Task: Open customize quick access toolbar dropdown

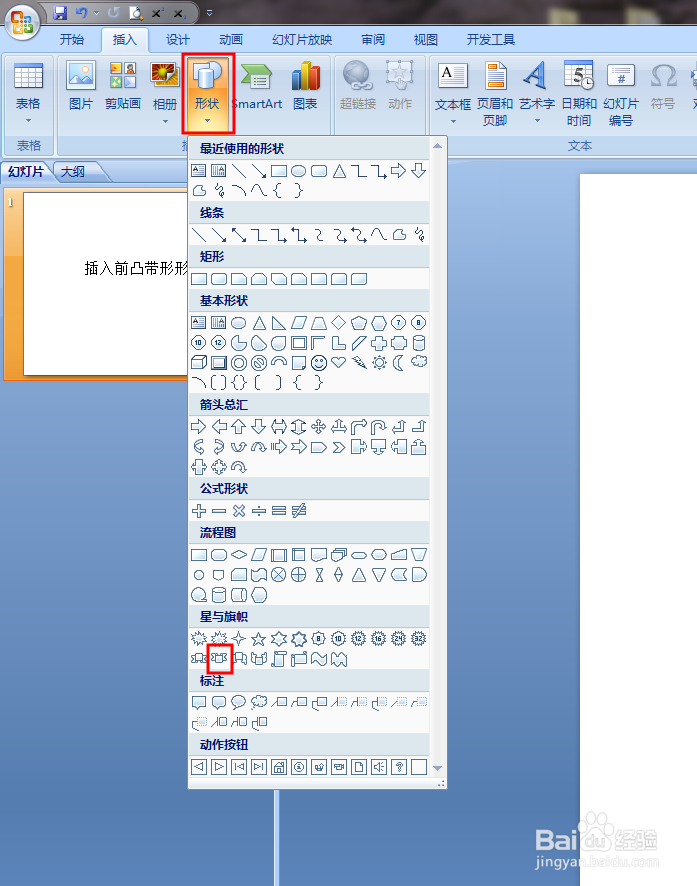Action: [210, 12]
